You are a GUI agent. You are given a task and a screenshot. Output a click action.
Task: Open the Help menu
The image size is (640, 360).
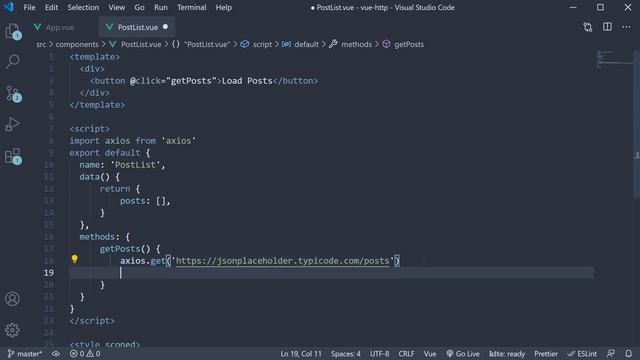tap(224, 7)
